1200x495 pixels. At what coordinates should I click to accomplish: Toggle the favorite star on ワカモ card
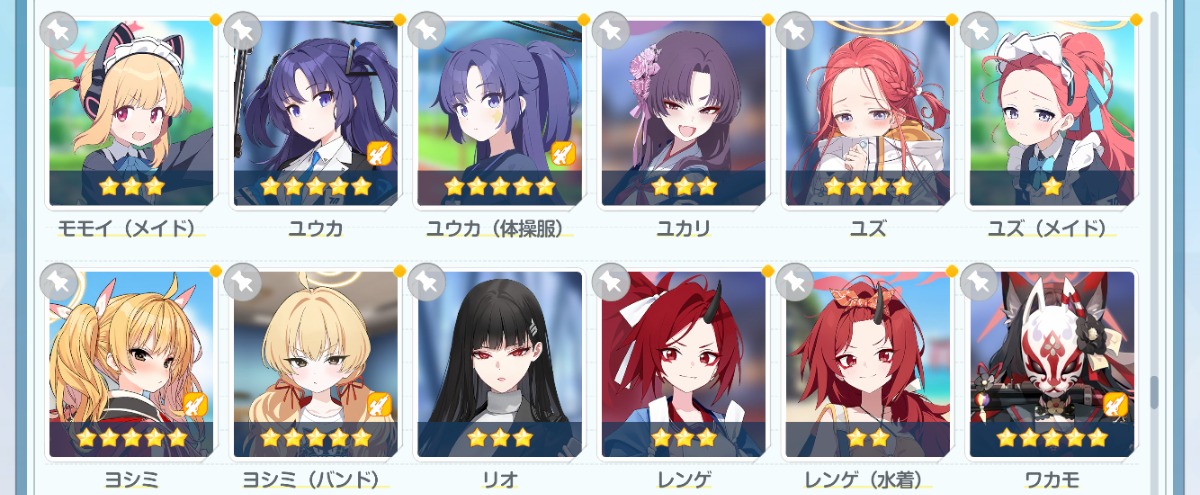[x=979, y=282]
